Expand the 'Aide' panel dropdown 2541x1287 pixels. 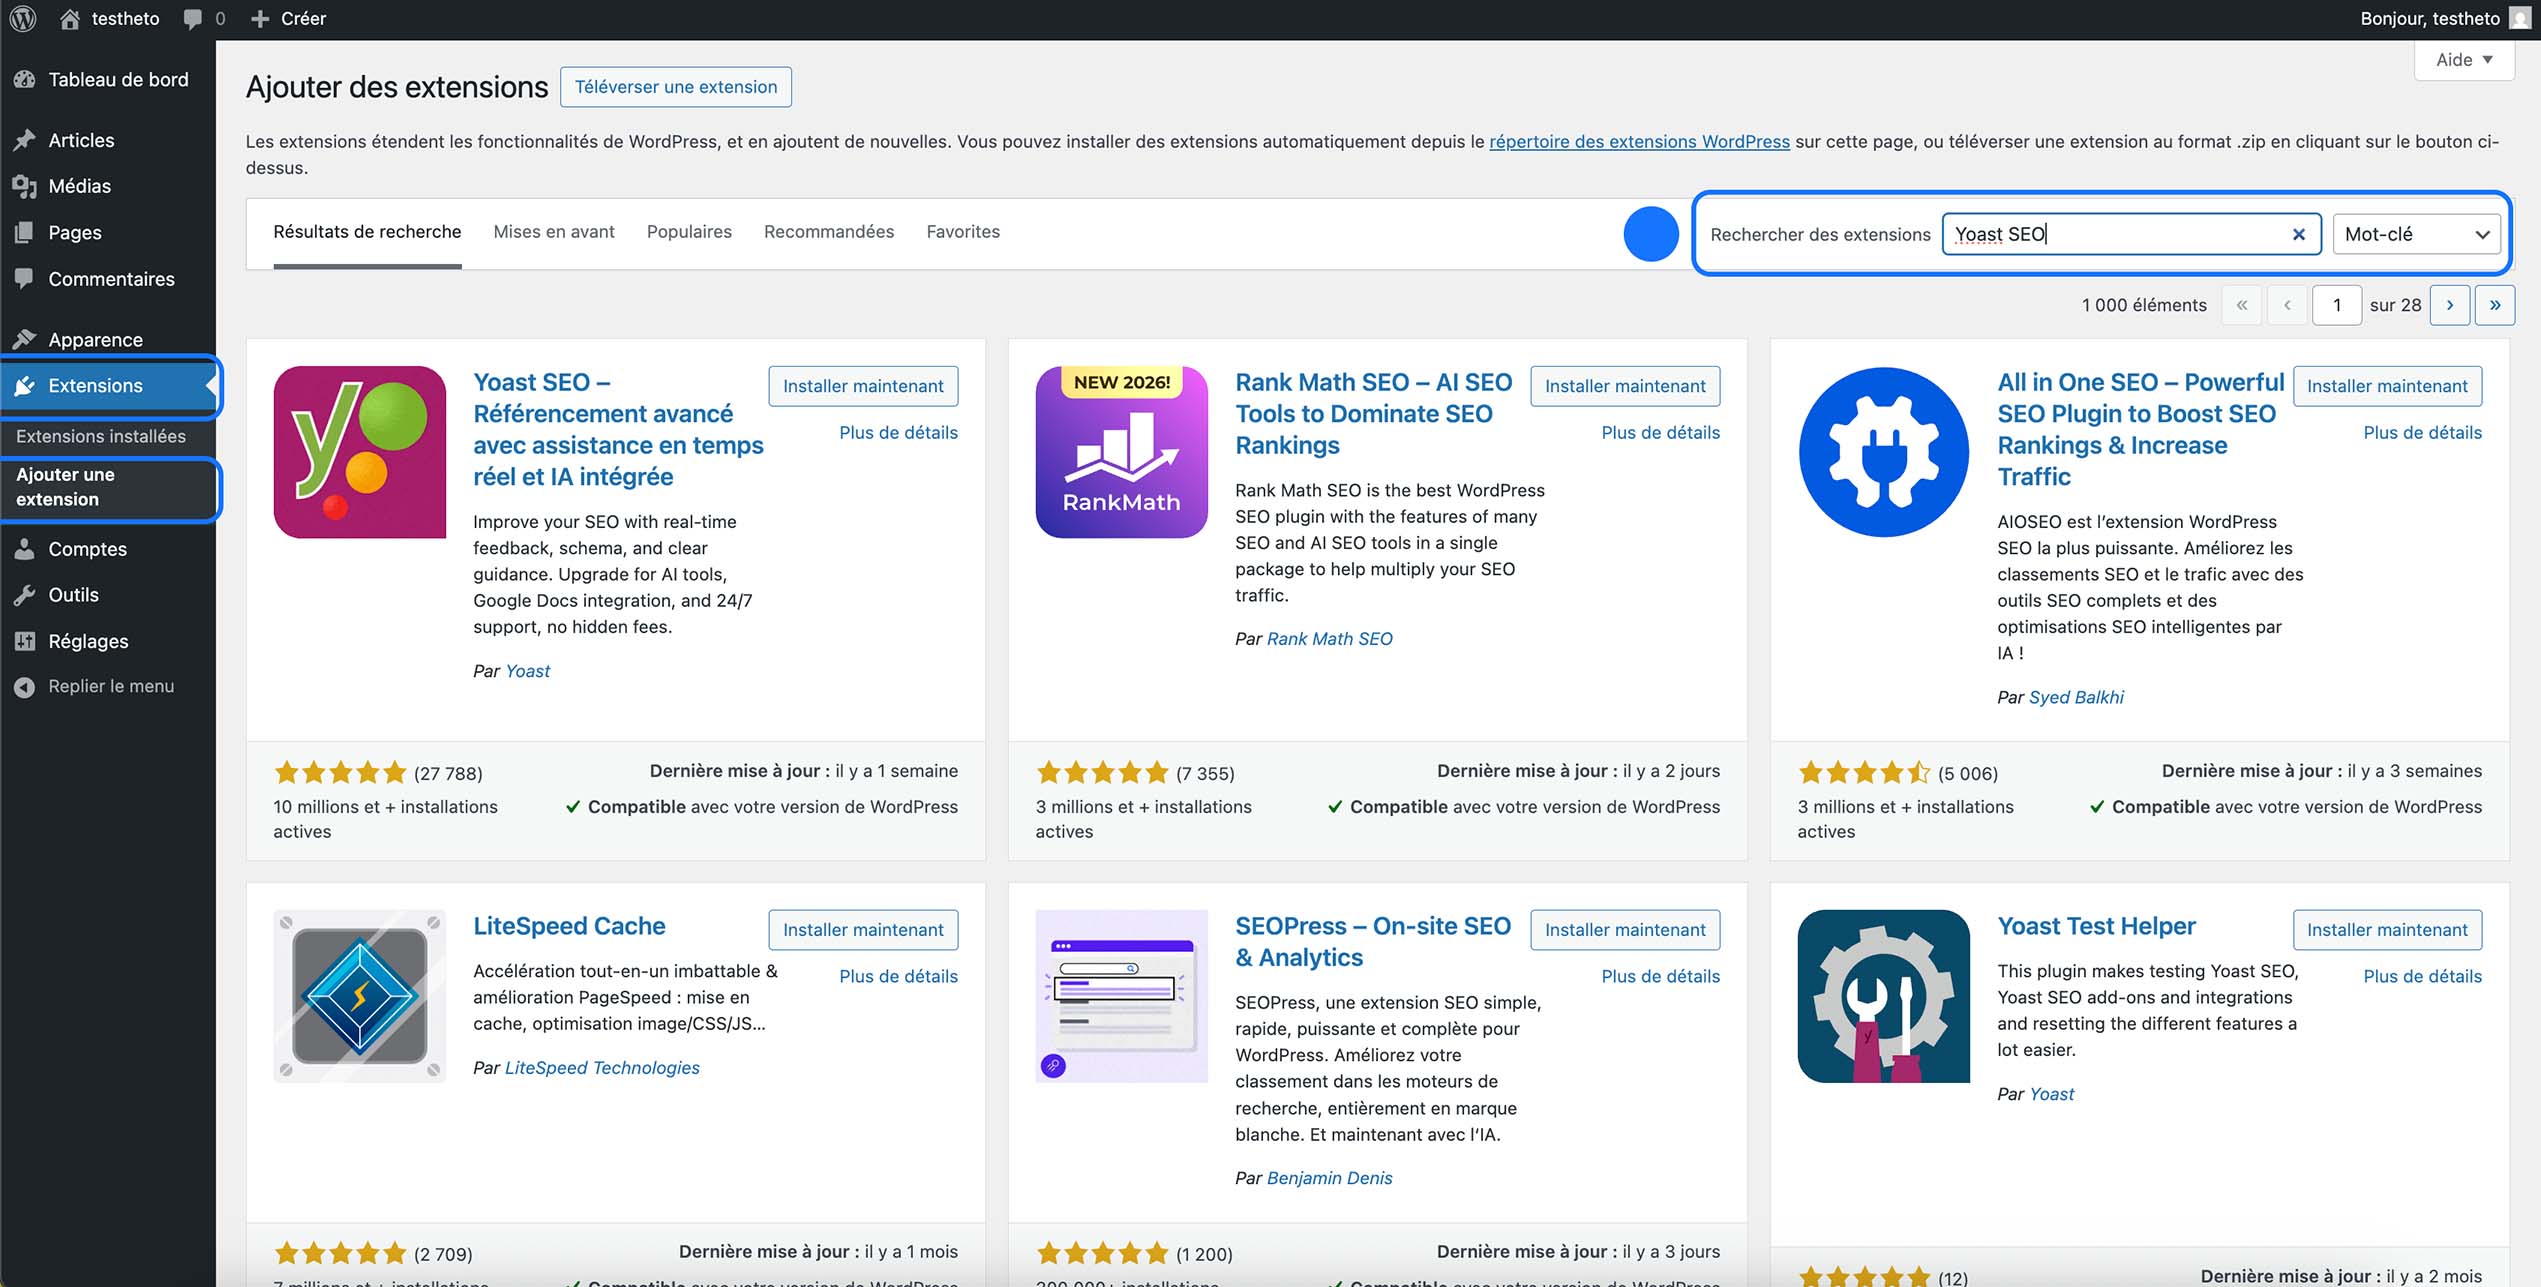tap(2463, 59)
